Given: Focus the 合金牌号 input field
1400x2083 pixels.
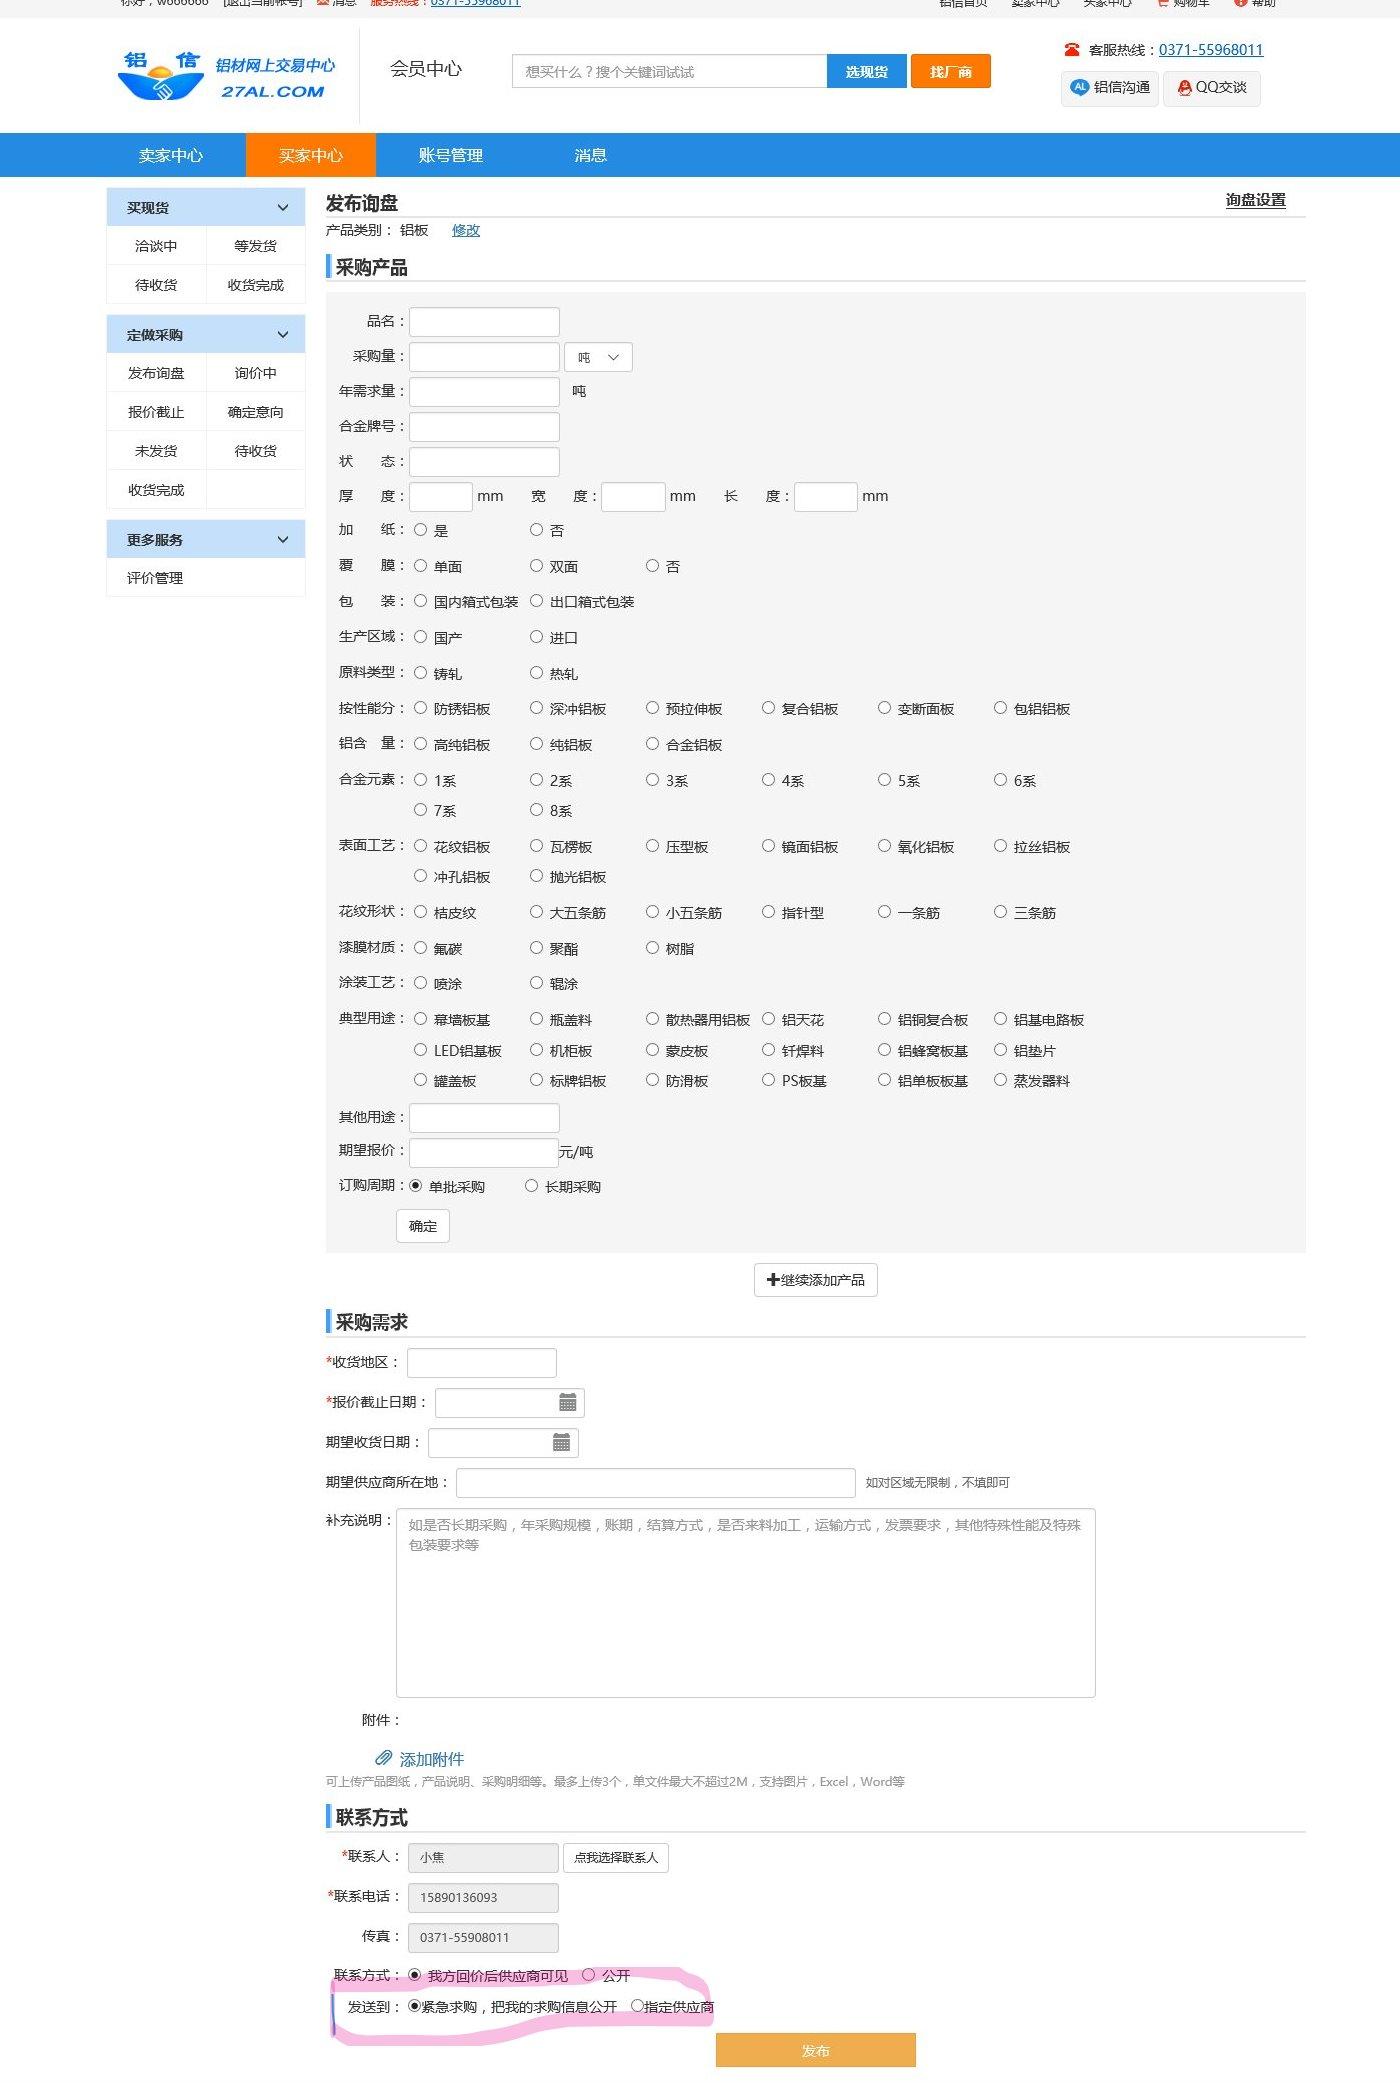Looking at the screenshot, I should click(484, 427).
